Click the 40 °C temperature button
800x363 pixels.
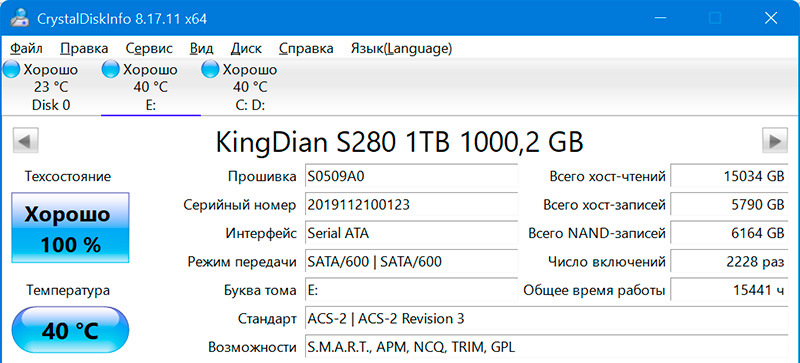[70, 330]
